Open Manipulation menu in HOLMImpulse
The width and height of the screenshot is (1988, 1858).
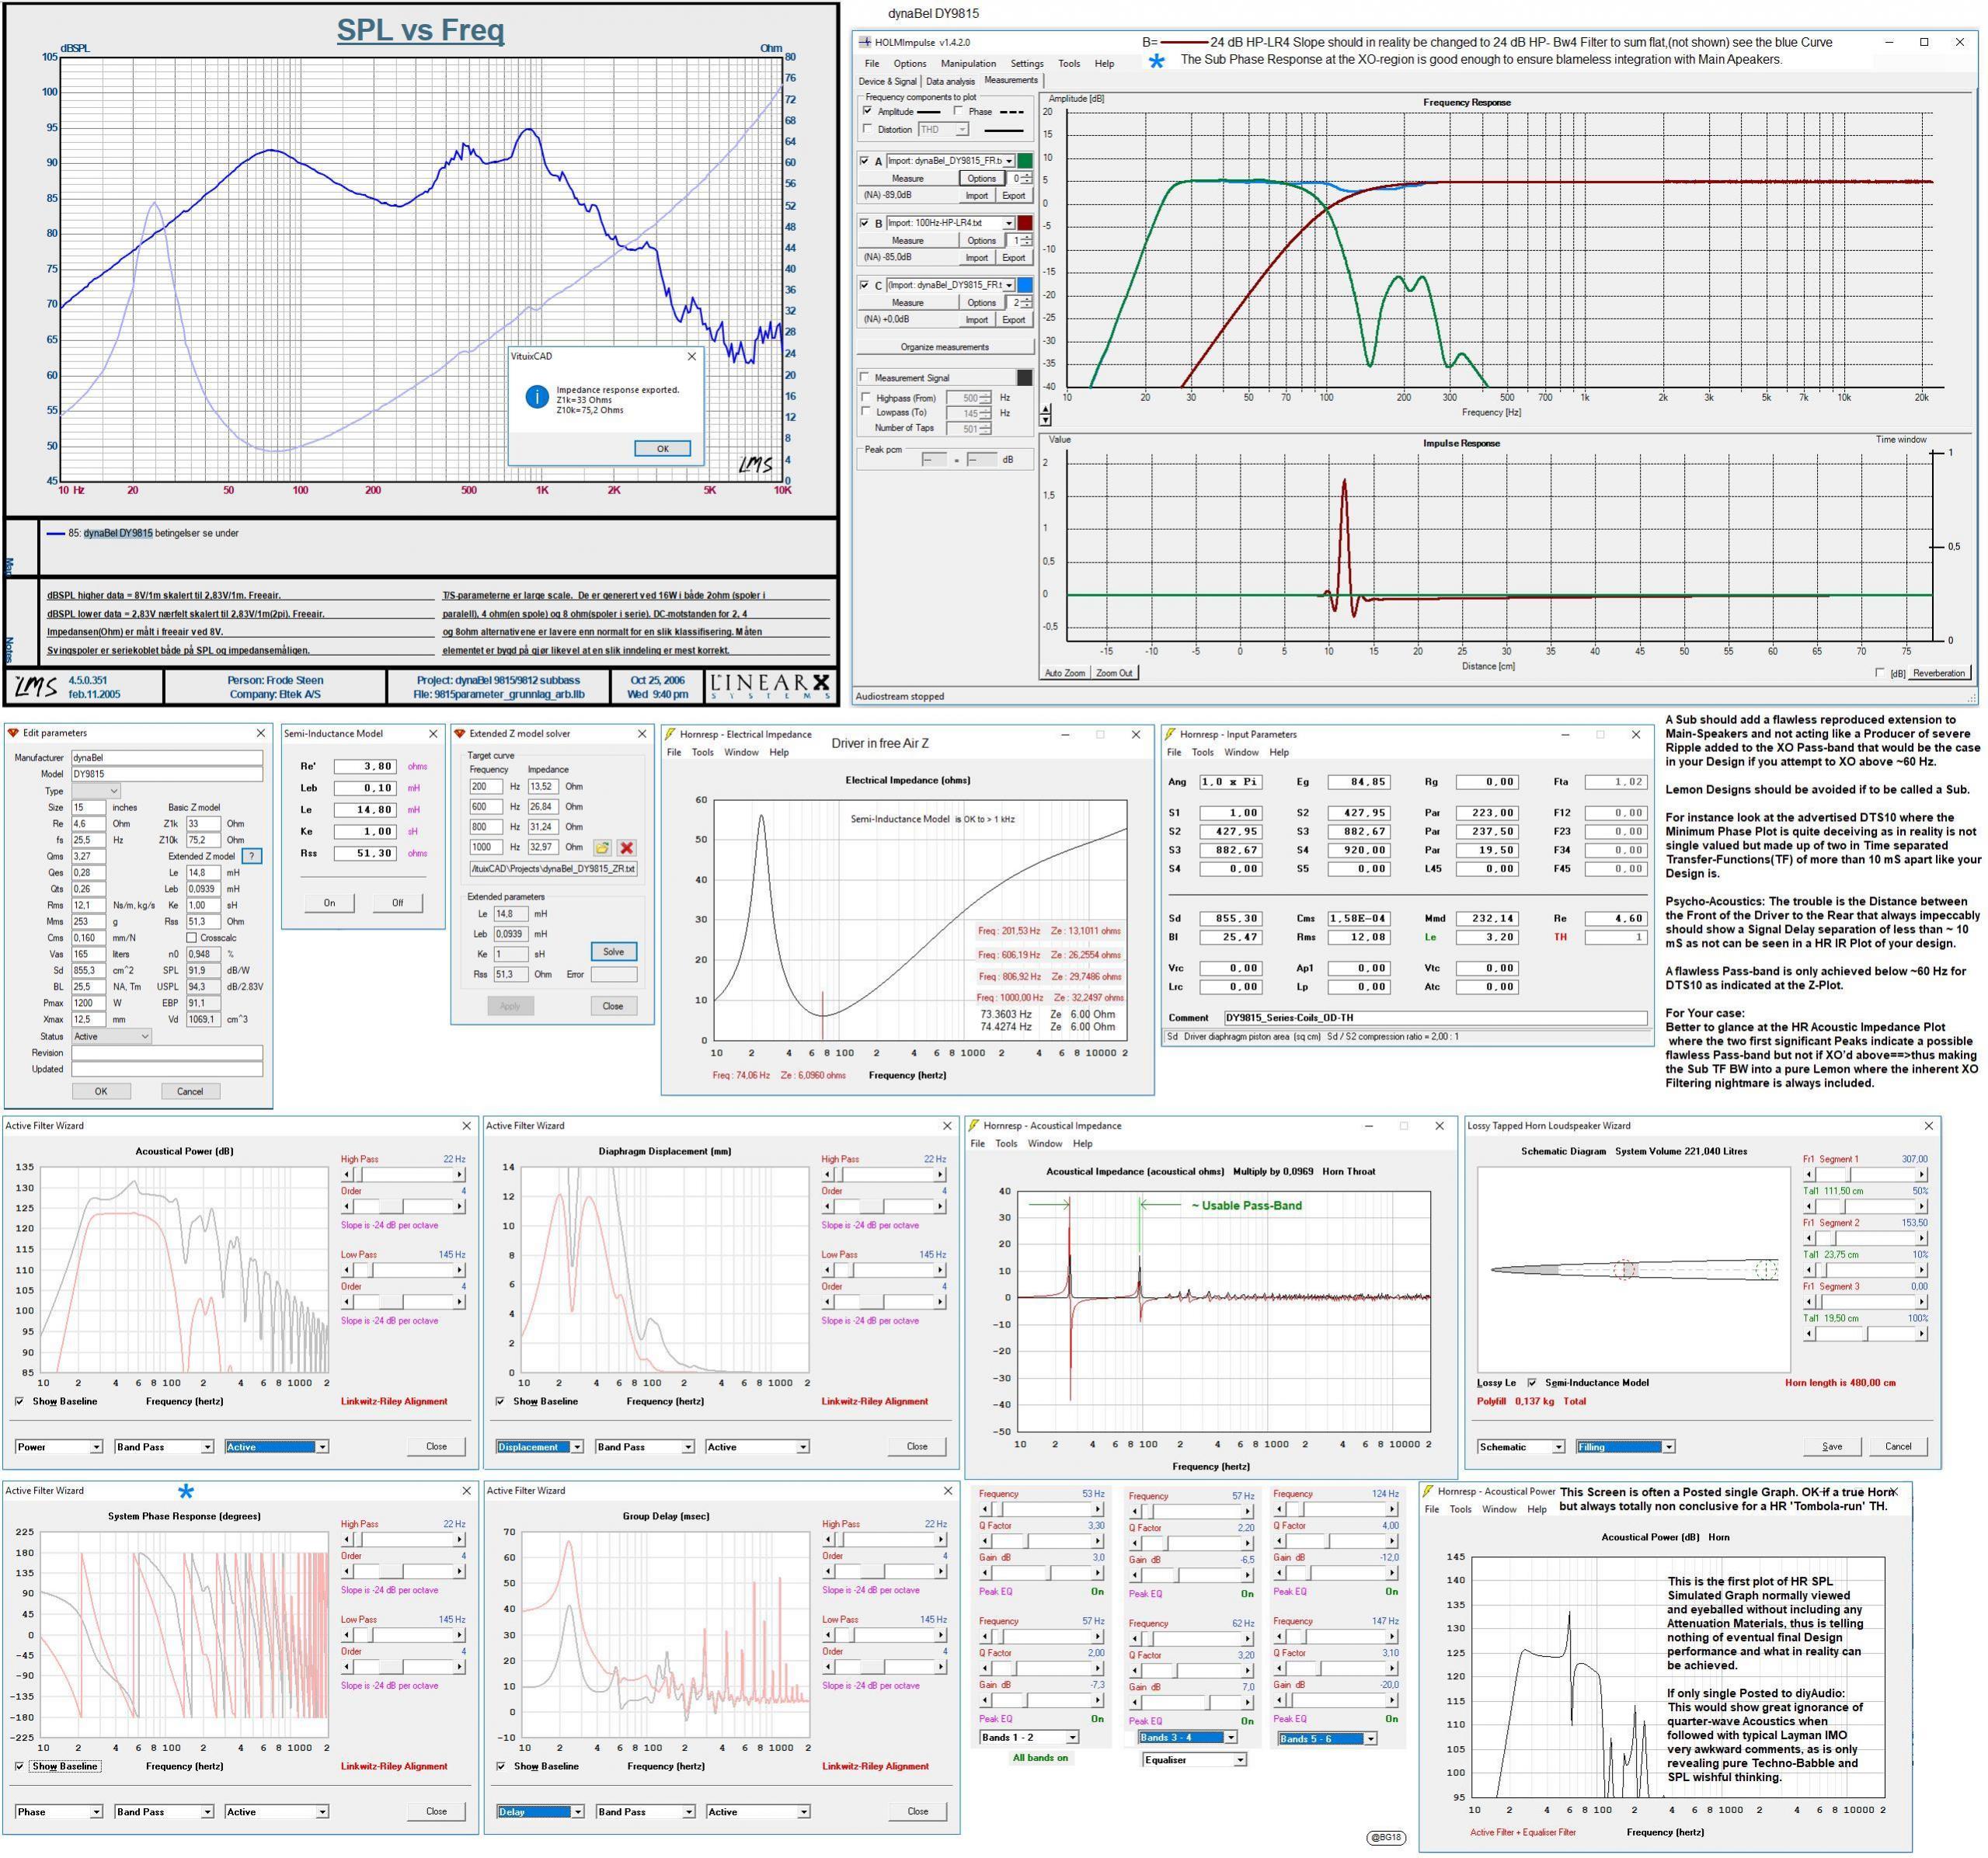pos(968,63)
